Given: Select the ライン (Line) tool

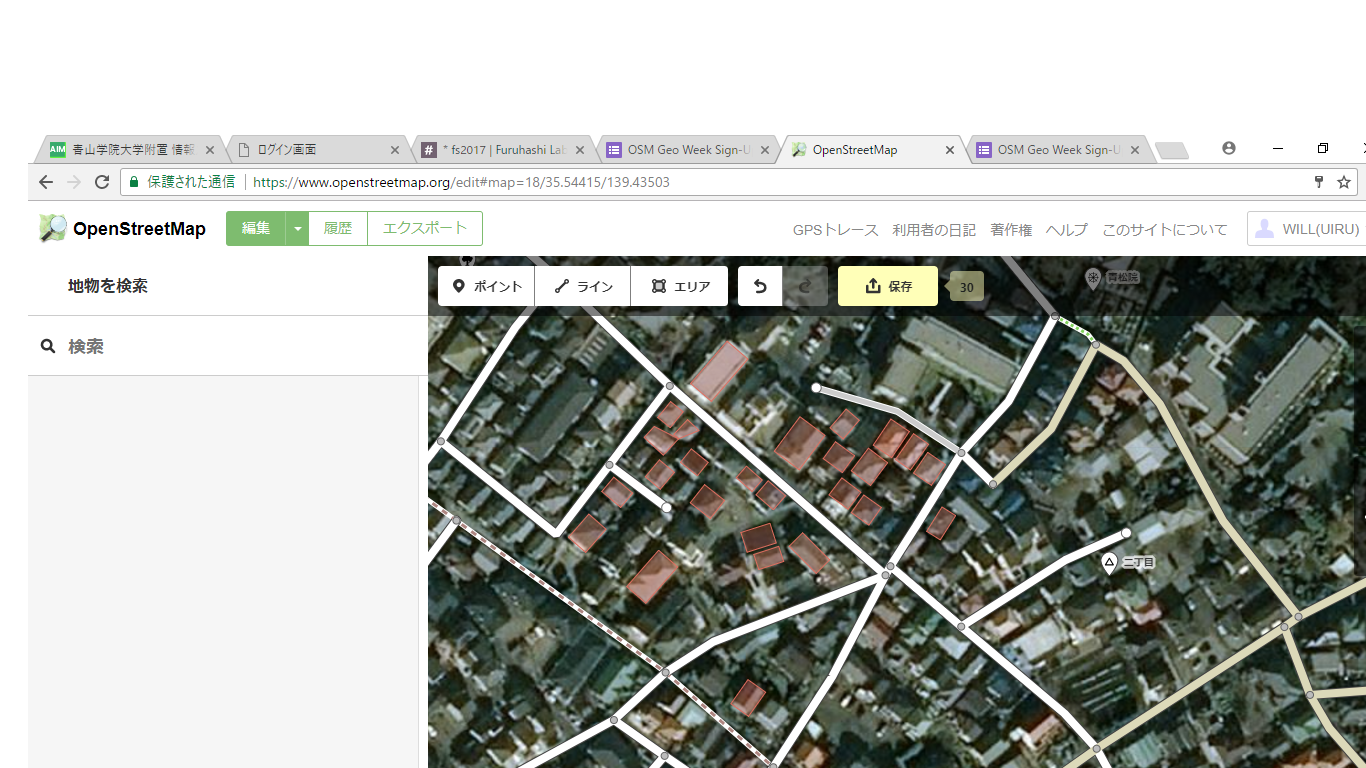Looking at the screenshot, I should click(x=583, y=286).
